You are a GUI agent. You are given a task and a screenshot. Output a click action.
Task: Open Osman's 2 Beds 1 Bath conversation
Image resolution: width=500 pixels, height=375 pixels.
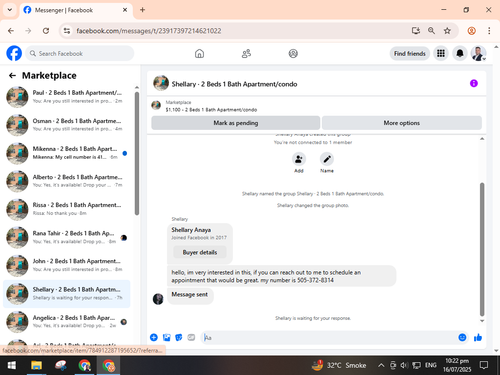67,125
